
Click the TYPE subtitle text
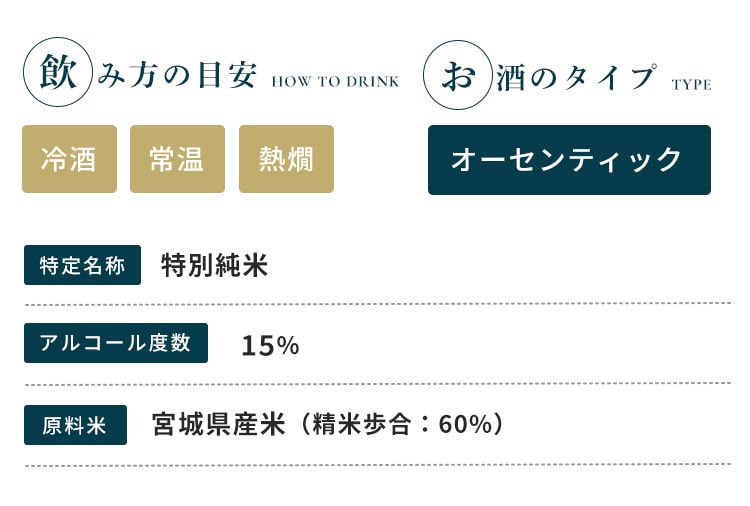click(692, 85)
